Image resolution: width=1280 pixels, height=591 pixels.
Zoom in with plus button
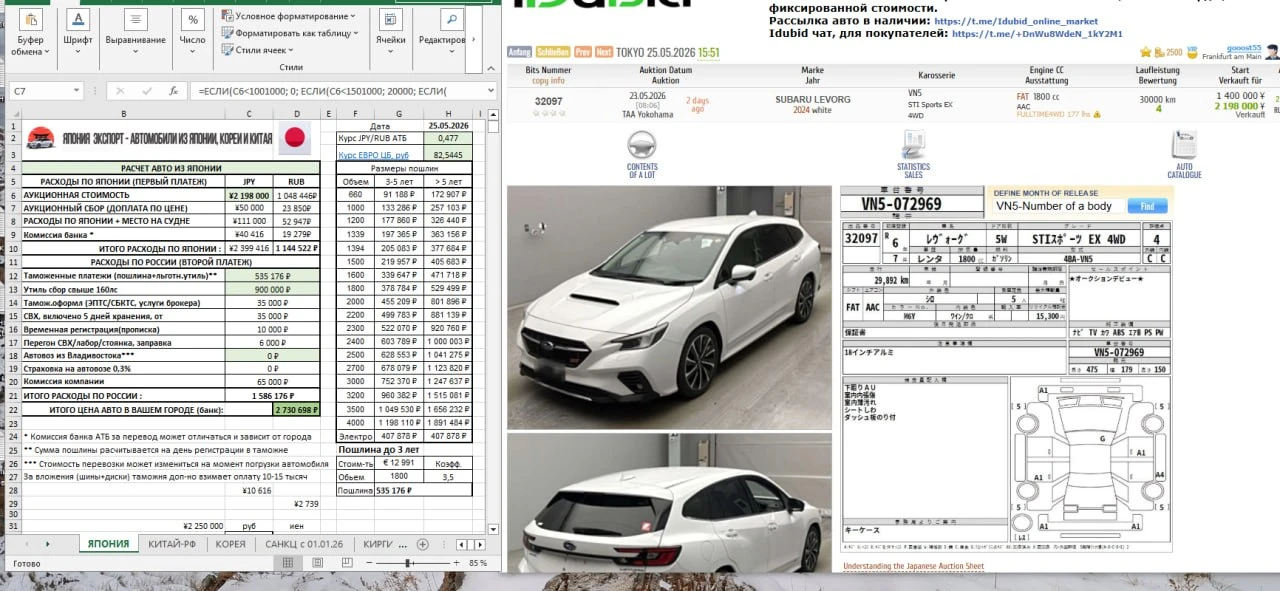click(x=455, y=564)
